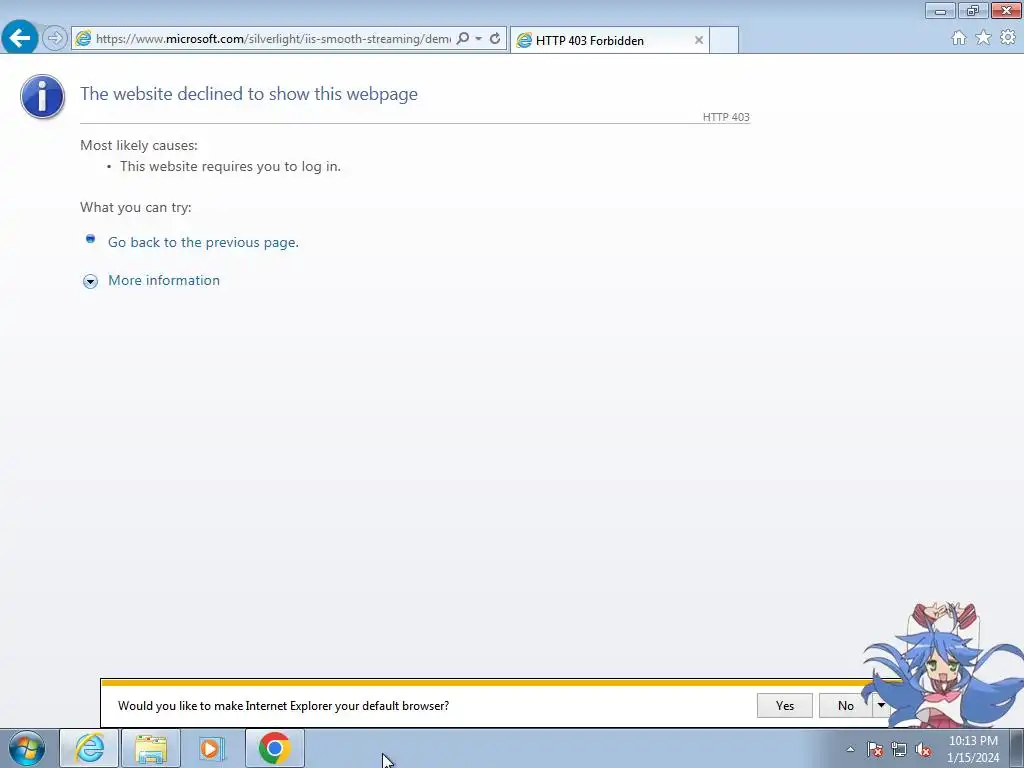Screen dimensions: 1024x768
Task: Open Google Chrome from the taskbar
Action: 274,748
